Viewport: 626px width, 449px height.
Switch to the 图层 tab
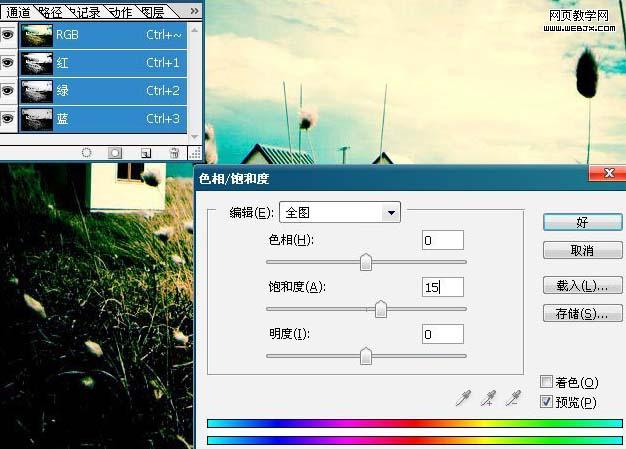coord(153,12)
